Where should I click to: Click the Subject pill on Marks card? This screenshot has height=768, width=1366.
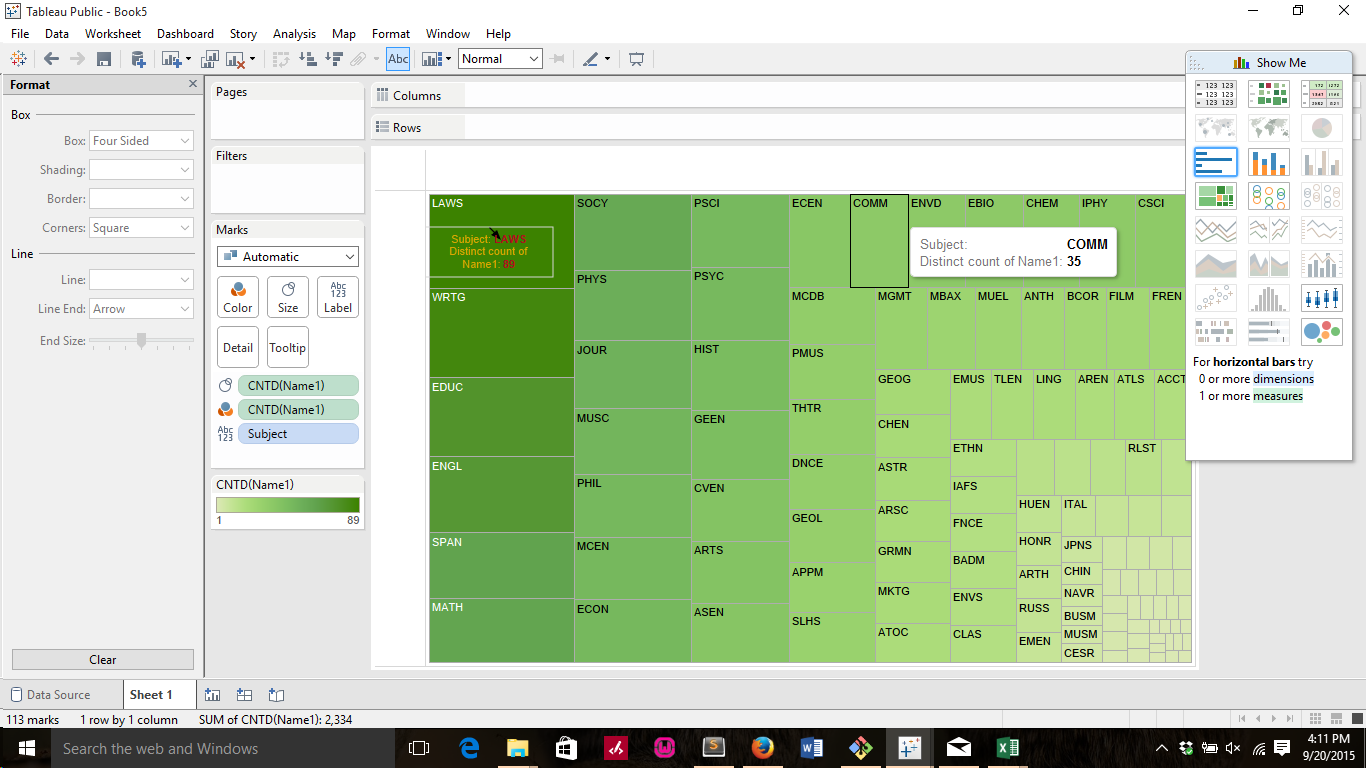[298, 434]
